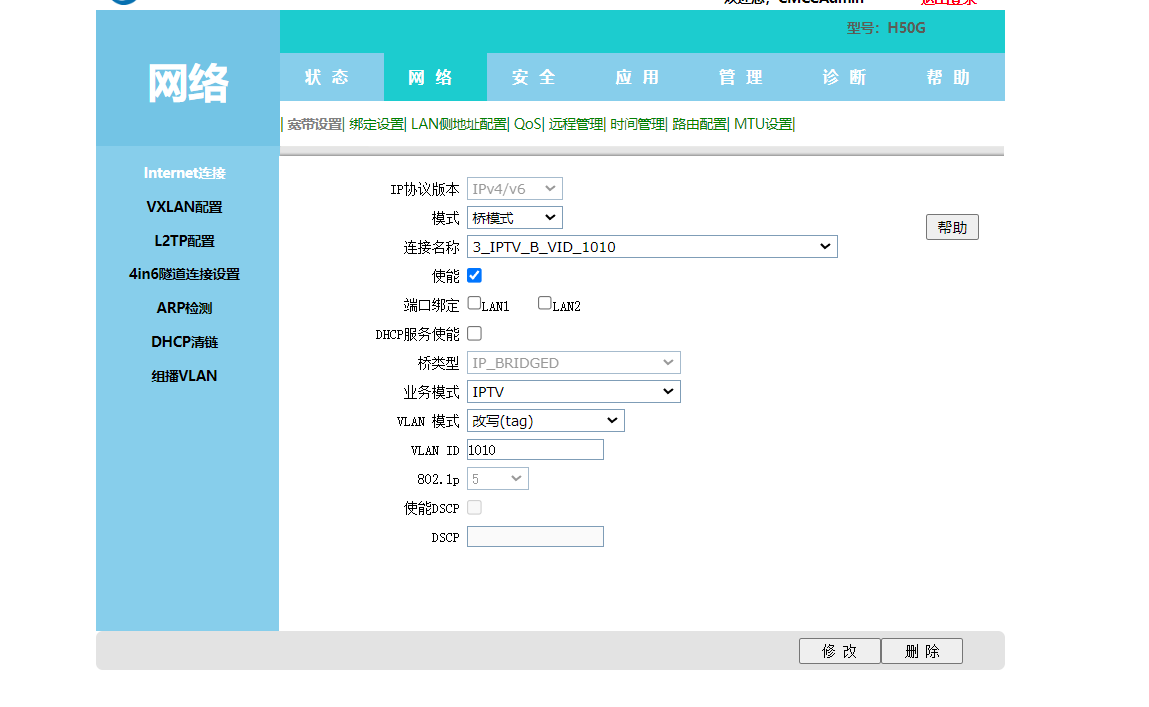Viewport: 1149px width, 707px height.
Task: Expand the 连接名称 connection name dropdown
Action: click(x=651, y=246)
